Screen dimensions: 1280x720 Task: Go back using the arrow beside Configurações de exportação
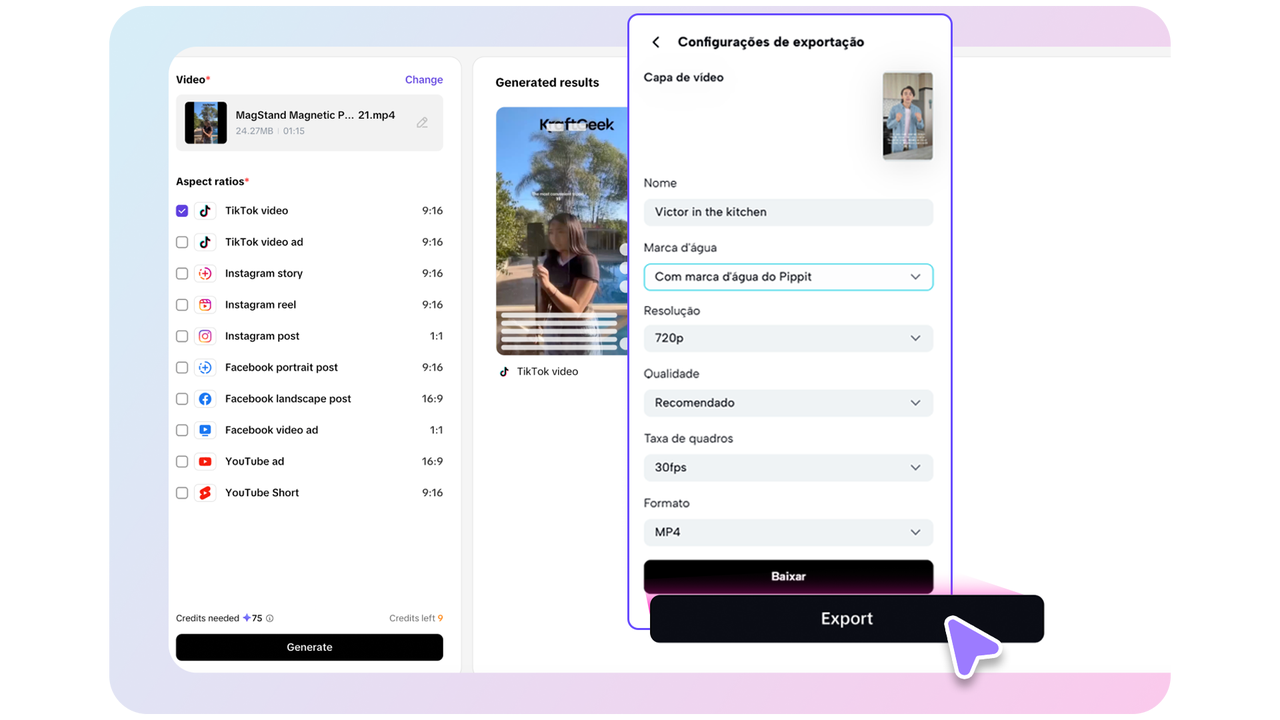[656, 42]
